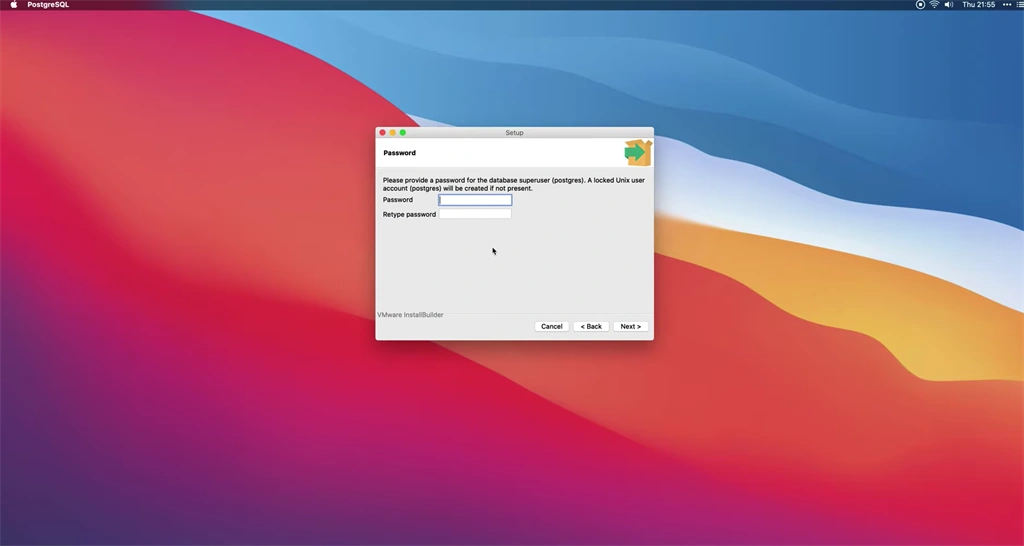This screenshot has width=1024, height=546.
Task: Open the Apple menu
Action: click(14, 5)
